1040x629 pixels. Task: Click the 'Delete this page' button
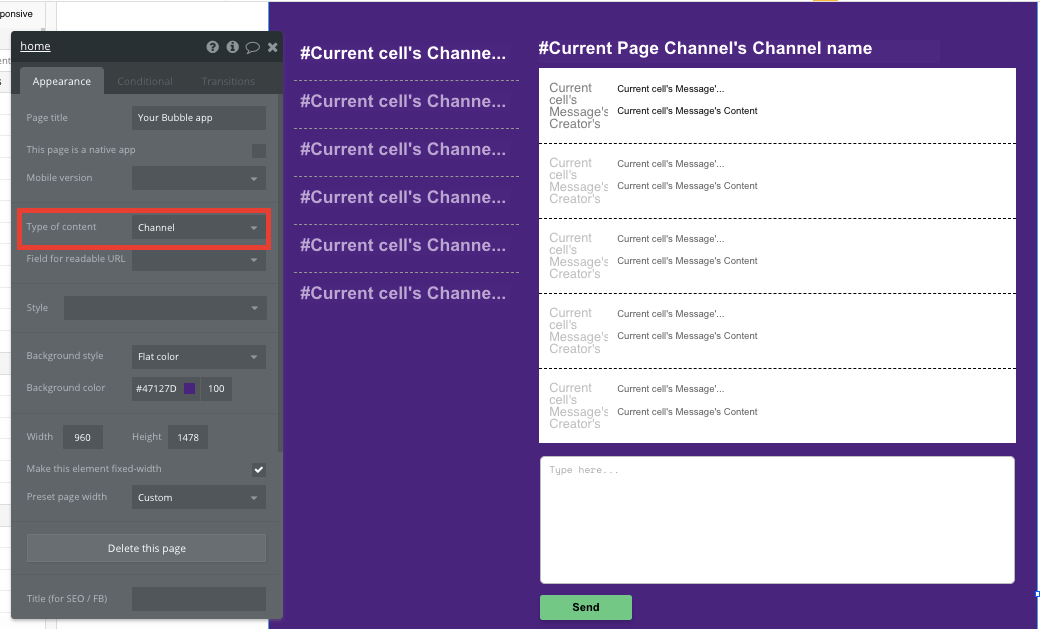[146, 547]
